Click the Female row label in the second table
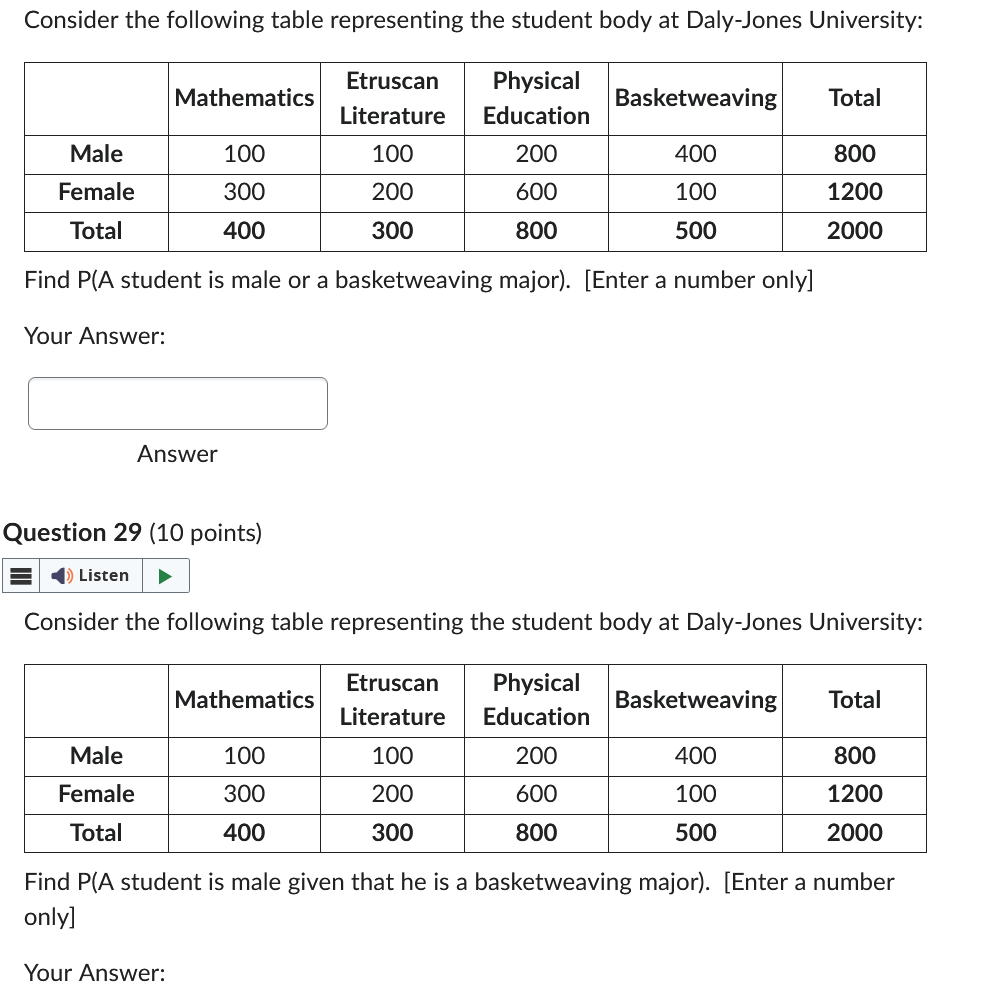The width and height of the screenshot is (983, 996). (95, 794)
